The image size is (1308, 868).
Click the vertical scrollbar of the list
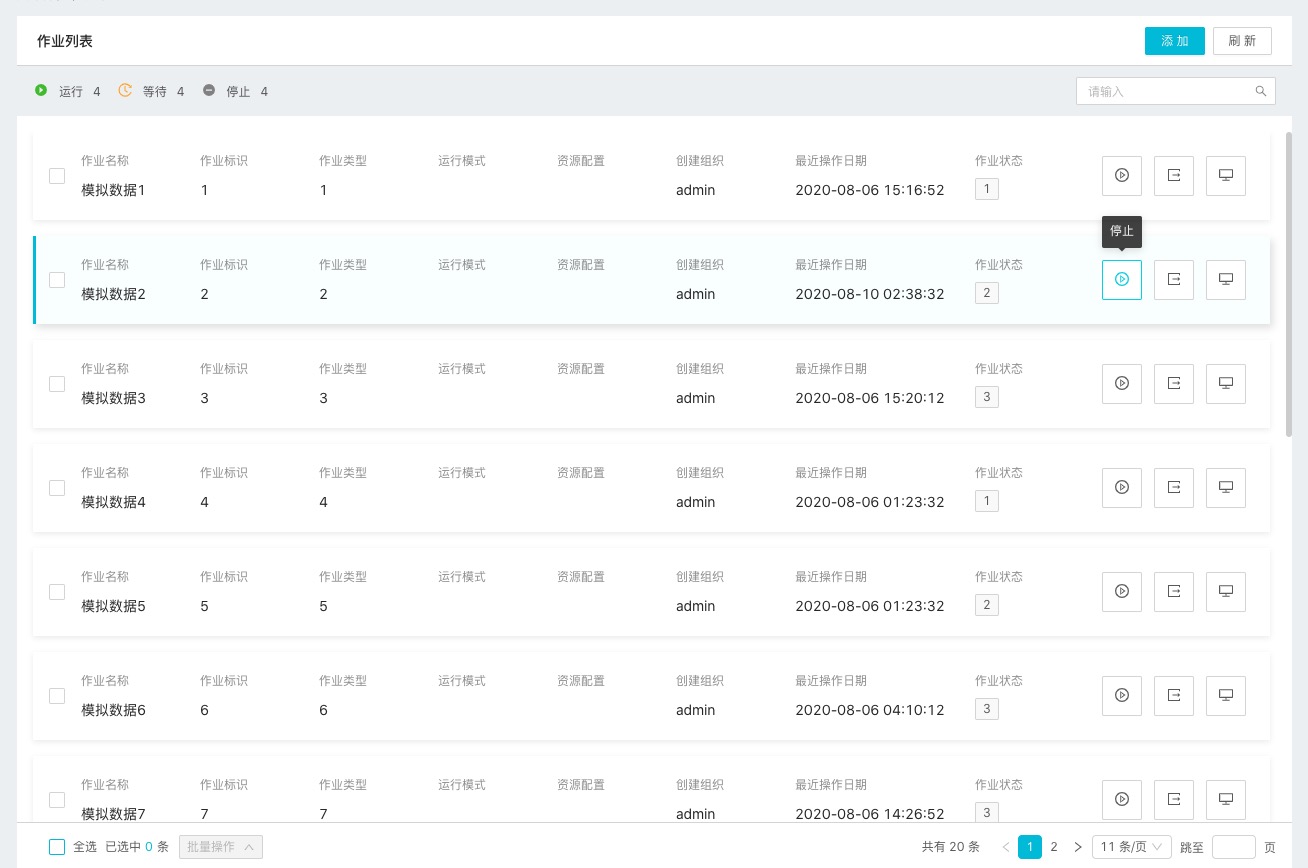1289,285
